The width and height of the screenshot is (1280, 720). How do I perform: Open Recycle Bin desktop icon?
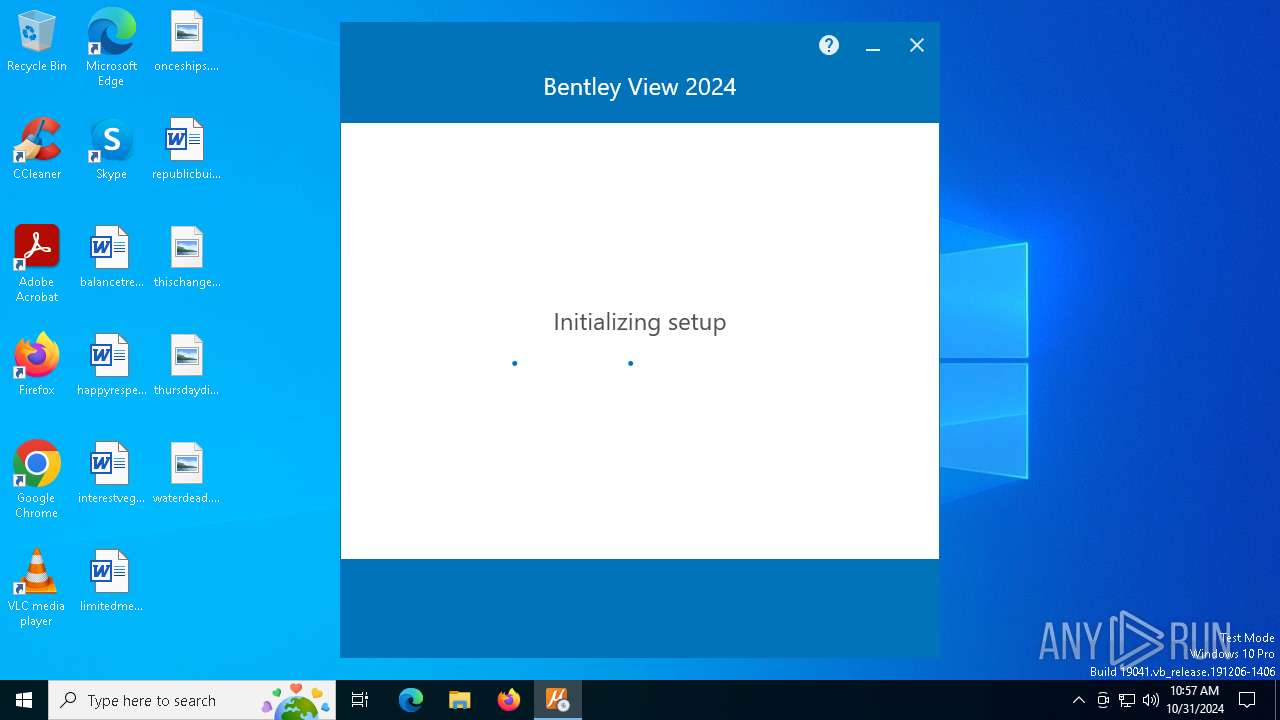point(37,42)
